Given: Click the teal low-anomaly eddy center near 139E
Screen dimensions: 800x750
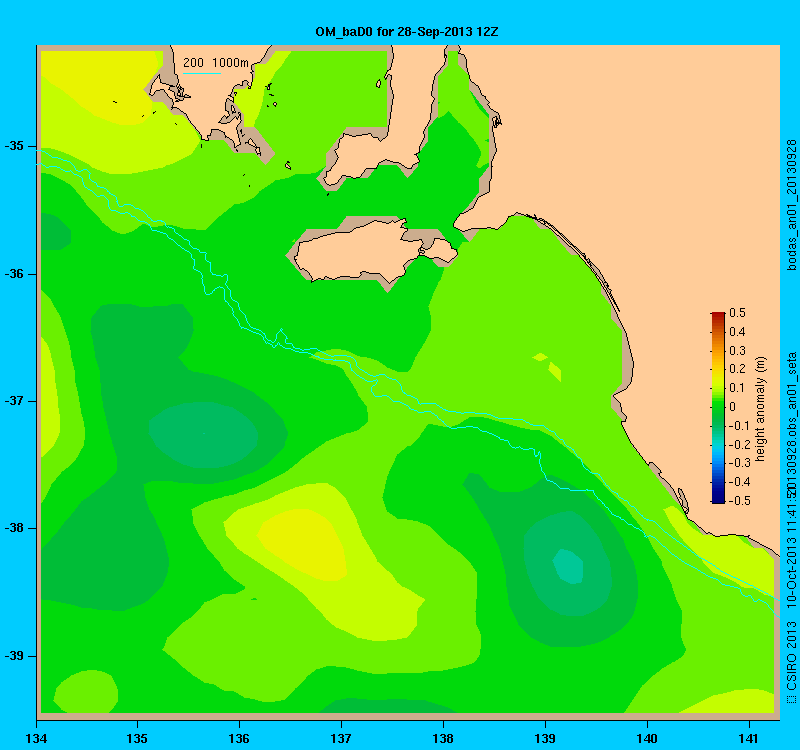Looking at the screenshot, I should click(569, 566).
